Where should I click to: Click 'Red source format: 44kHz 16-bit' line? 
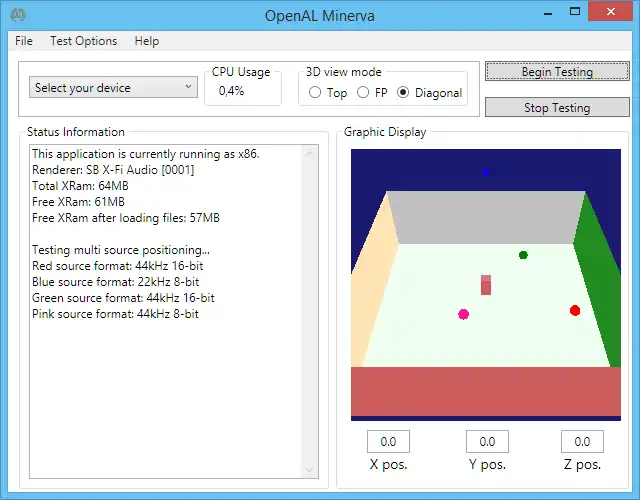[x=118, y=266]
